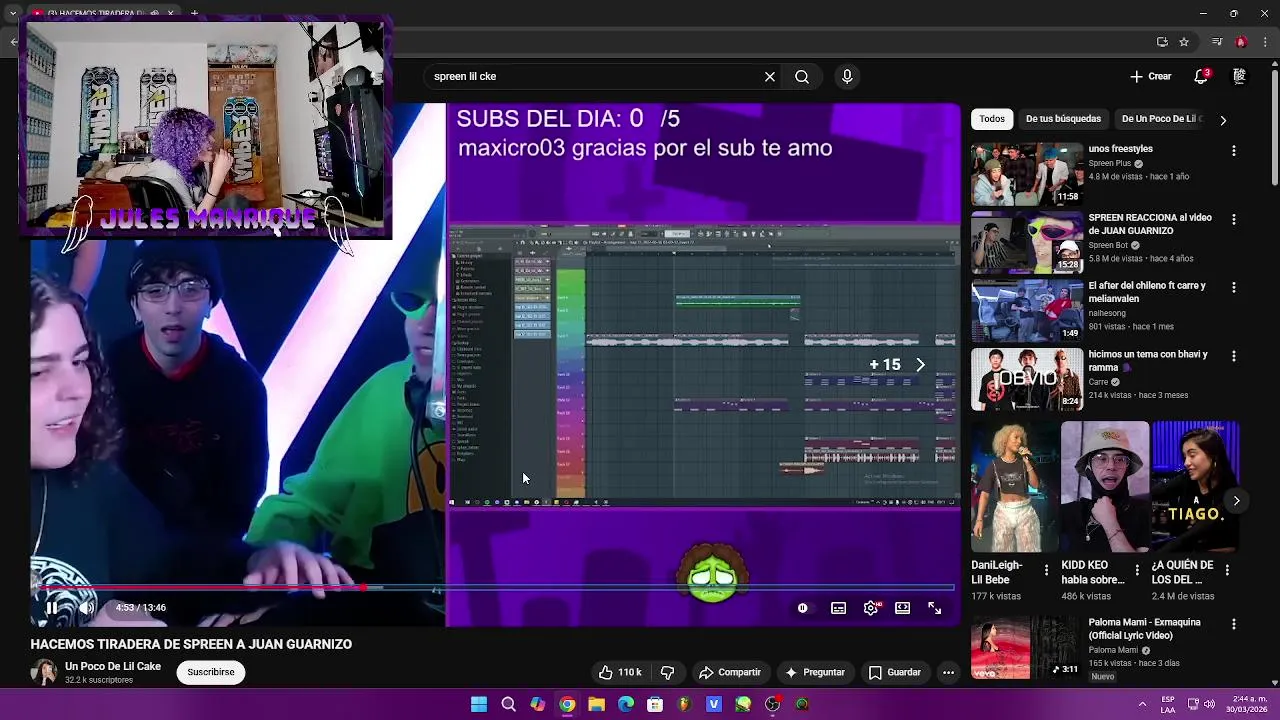Open 'hicimos un tema con bhavi' title

point(1148,361)
